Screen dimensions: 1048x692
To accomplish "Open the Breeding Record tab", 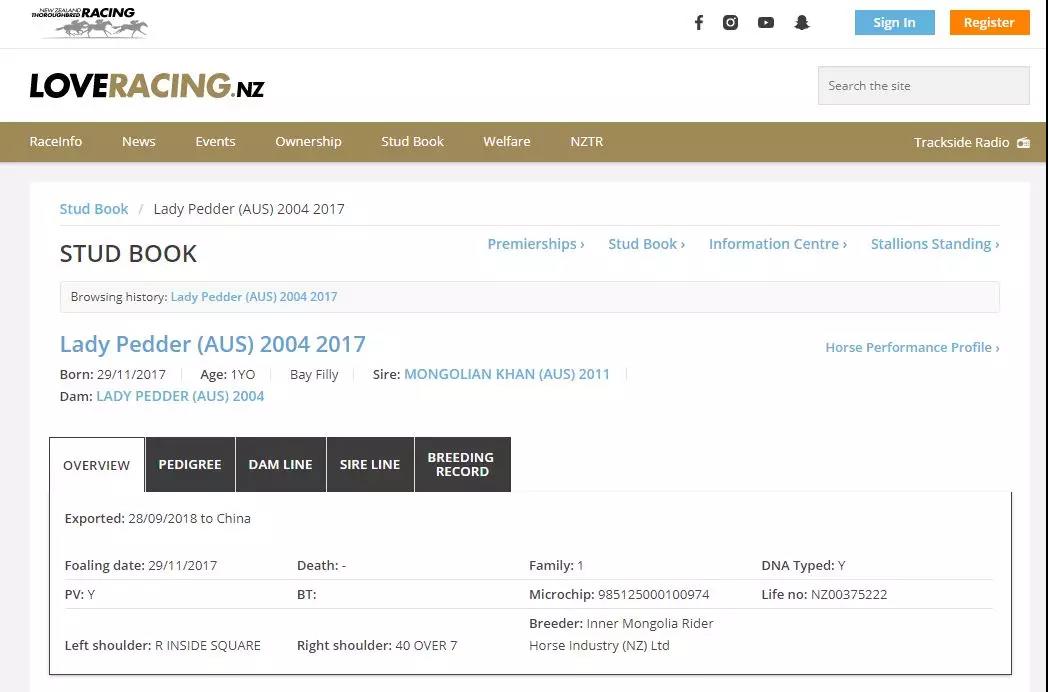I will coord(461,464).
